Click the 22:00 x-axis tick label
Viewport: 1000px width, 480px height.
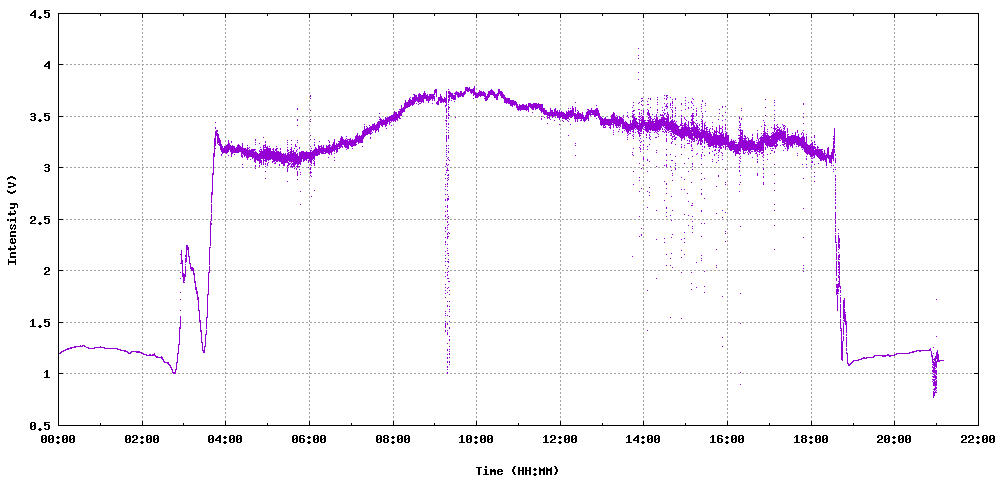coord(978,440)
